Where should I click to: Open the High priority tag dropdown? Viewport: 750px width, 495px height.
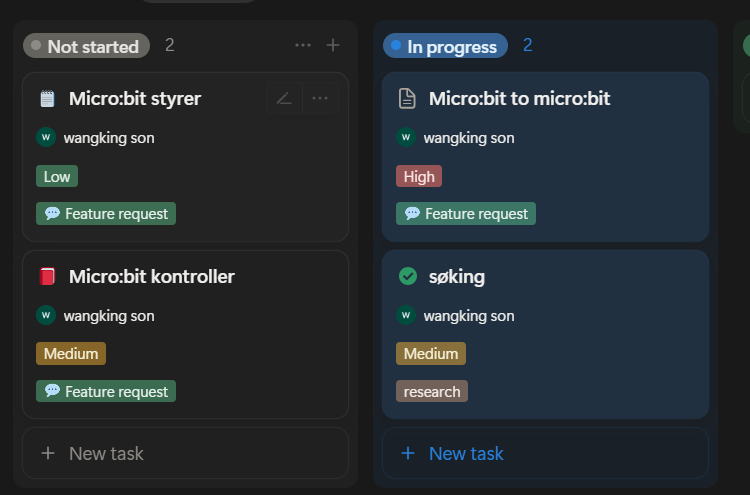click(x=418, y=177)
